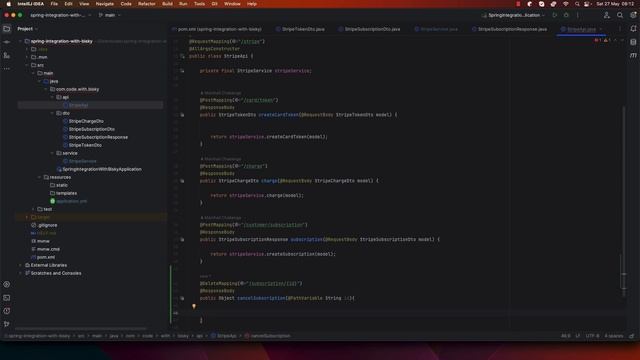Switch to StripeSubscriptionDto.java tab
The height and width of the screenshot is (360, 640).
[369, 29]
